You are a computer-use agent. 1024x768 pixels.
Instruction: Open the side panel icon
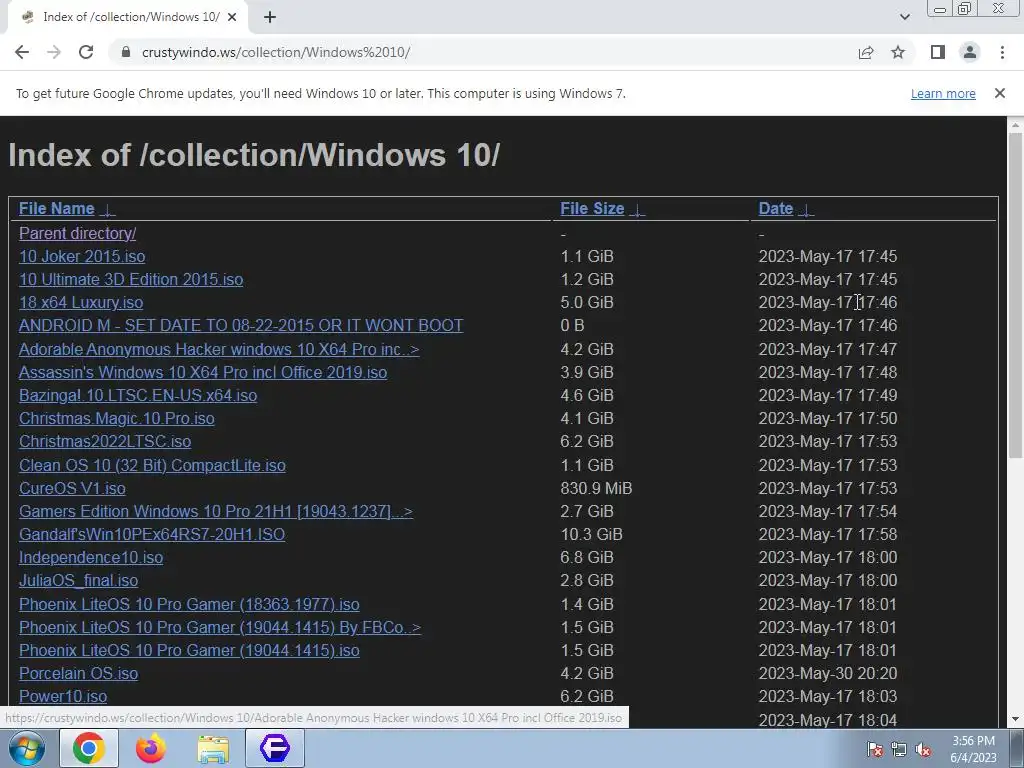click(x=938, y=52)
